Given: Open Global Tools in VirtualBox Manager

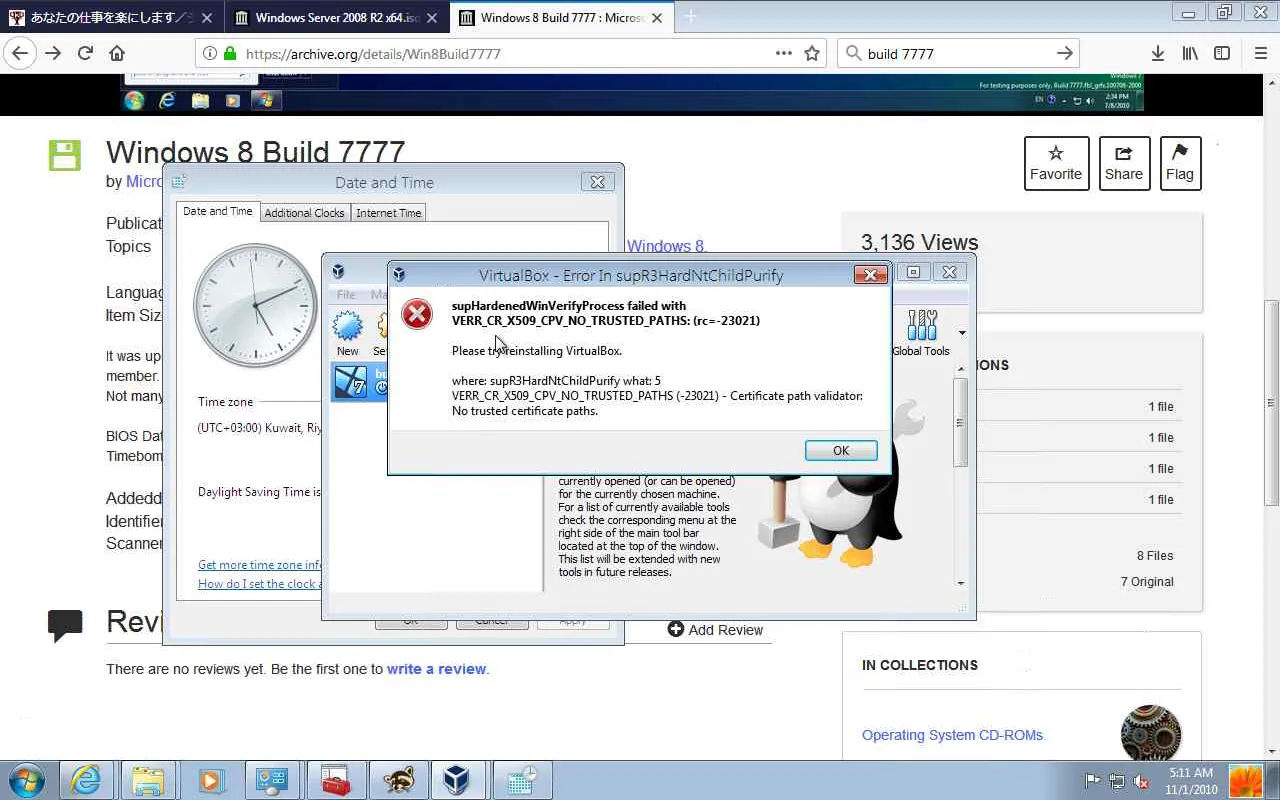Looking at the screenshot, I should tap(921, 332).
